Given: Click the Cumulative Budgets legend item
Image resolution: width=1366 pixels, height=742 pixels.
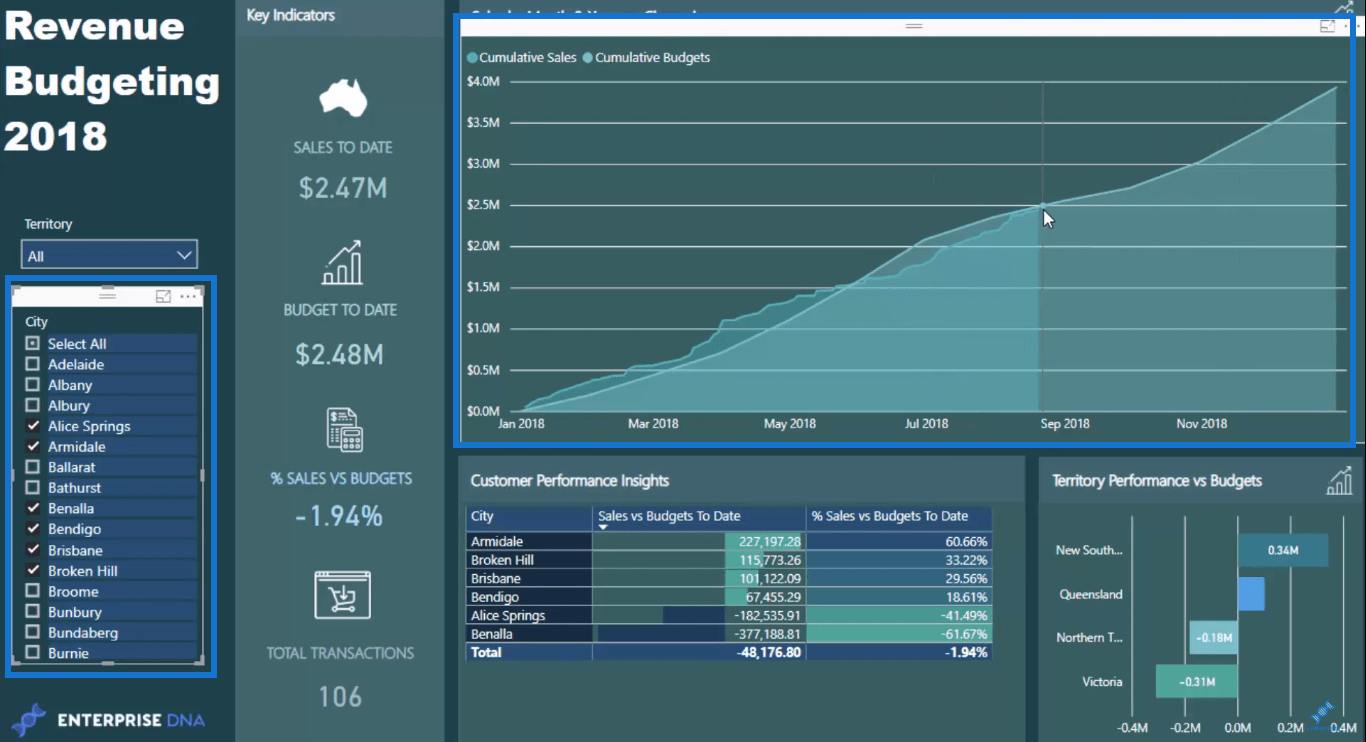Looking at the screenshot, I should click(646, 58).
